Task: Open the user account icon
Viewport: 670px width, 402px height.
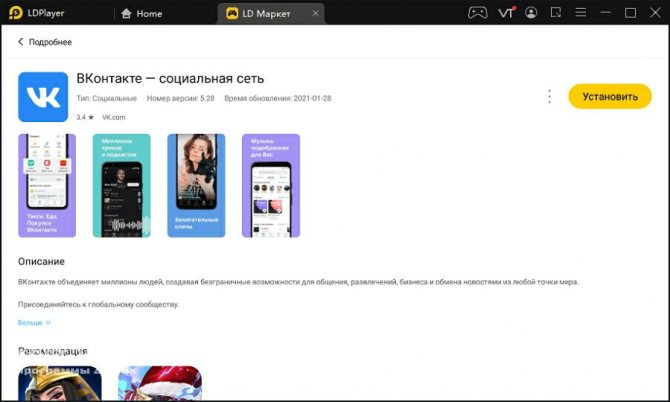Action: click(x=531, y=13)
